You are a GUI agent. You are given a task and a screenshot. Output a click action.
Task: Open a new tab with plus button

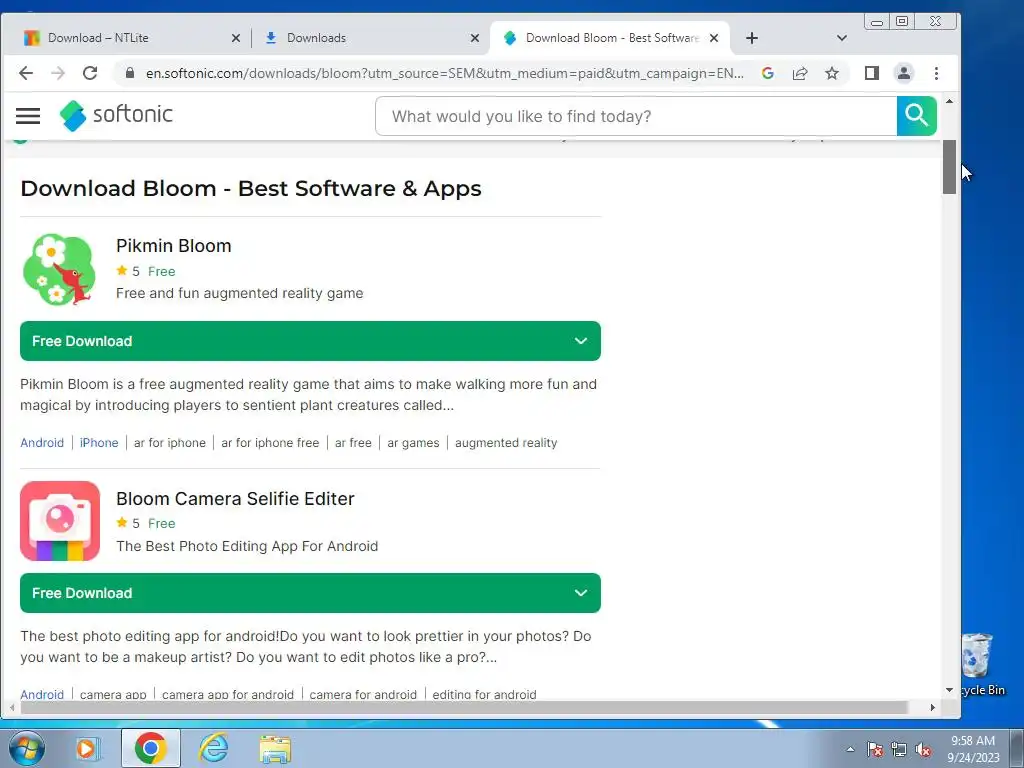752,38
